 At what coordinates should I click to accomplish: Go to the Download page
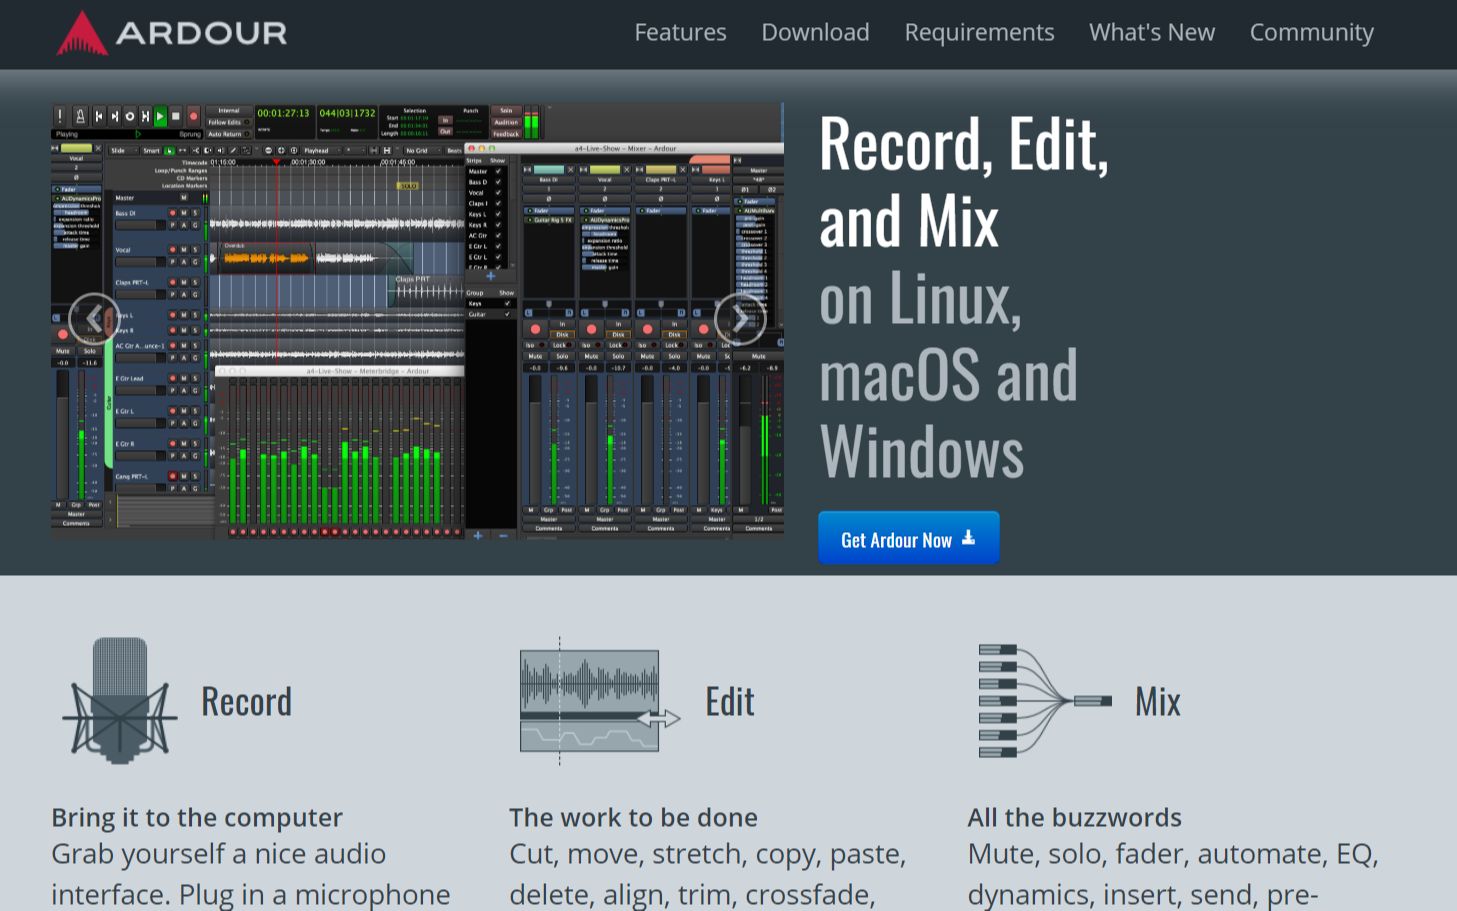click(815, 32)
